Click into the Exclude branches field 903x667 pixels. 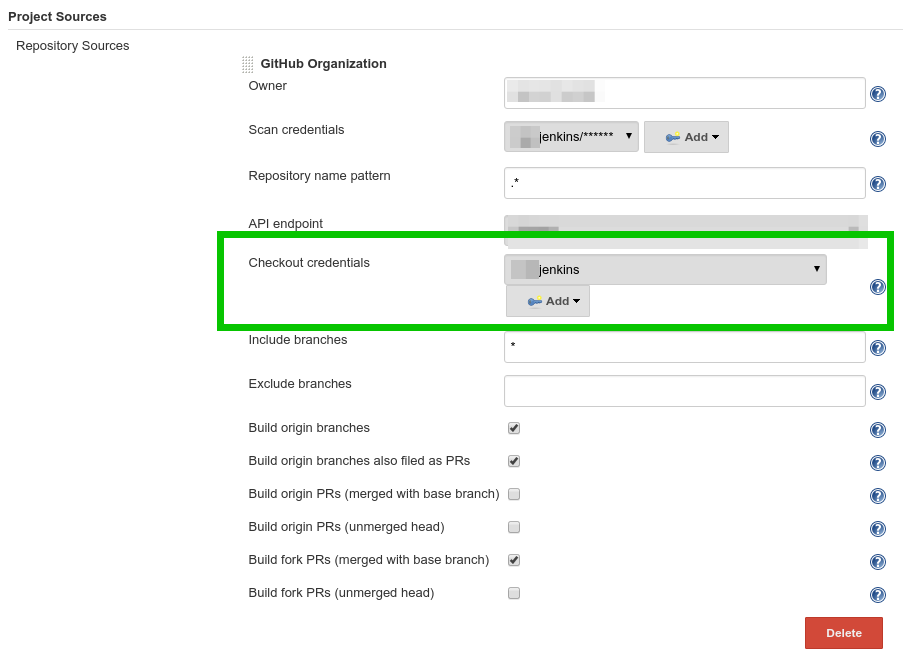[x=684, y=391]
